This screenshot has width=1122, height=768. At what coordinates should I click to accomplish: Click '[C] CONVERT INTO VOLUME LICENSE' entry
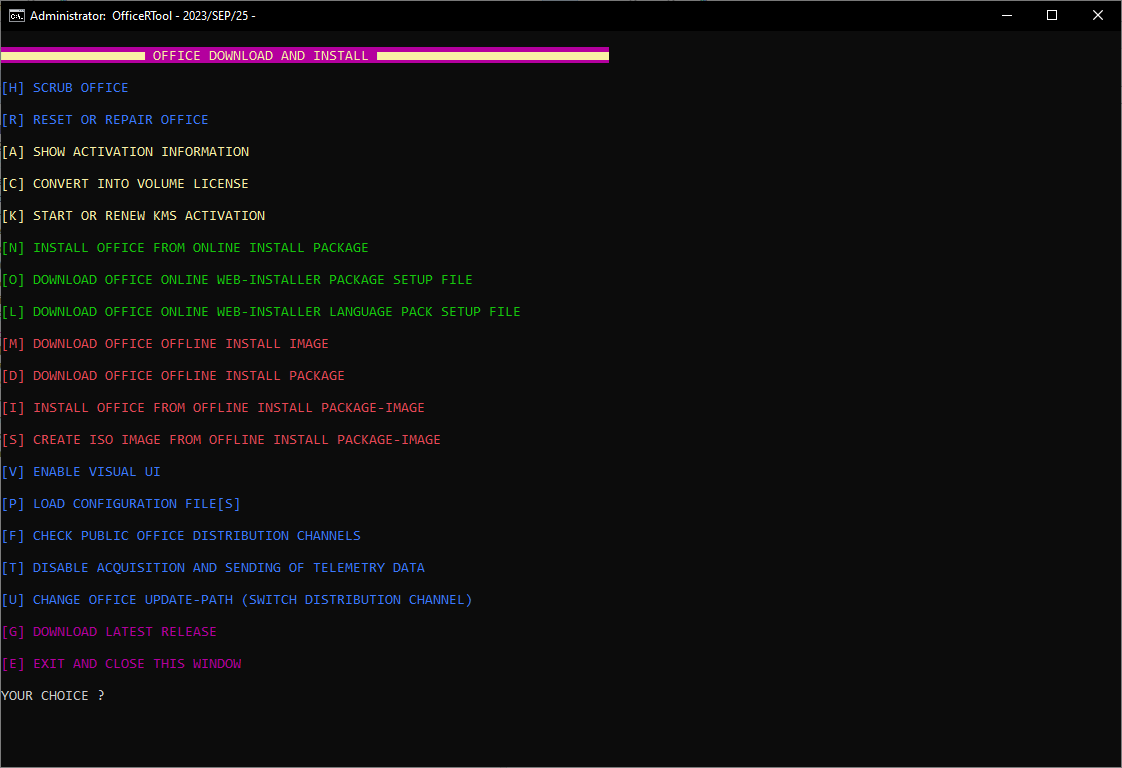pos(125,184)
